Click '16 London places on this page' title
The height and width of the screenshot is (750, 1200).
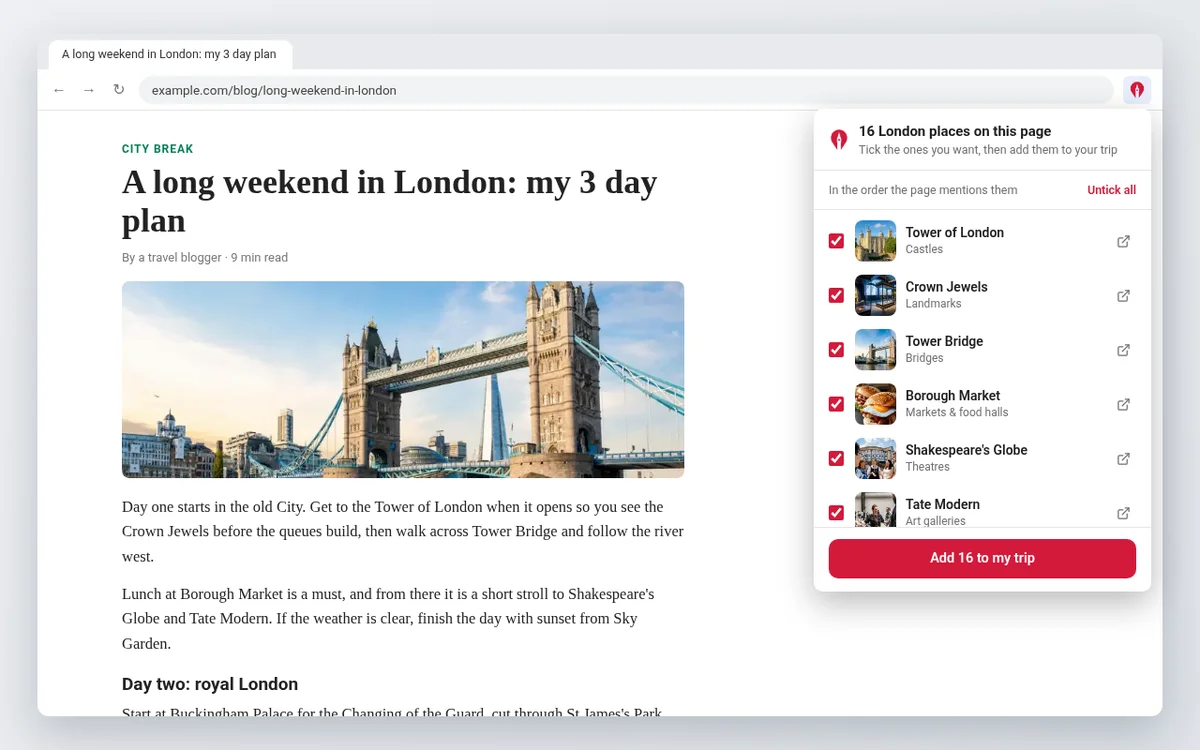[955, 131]
